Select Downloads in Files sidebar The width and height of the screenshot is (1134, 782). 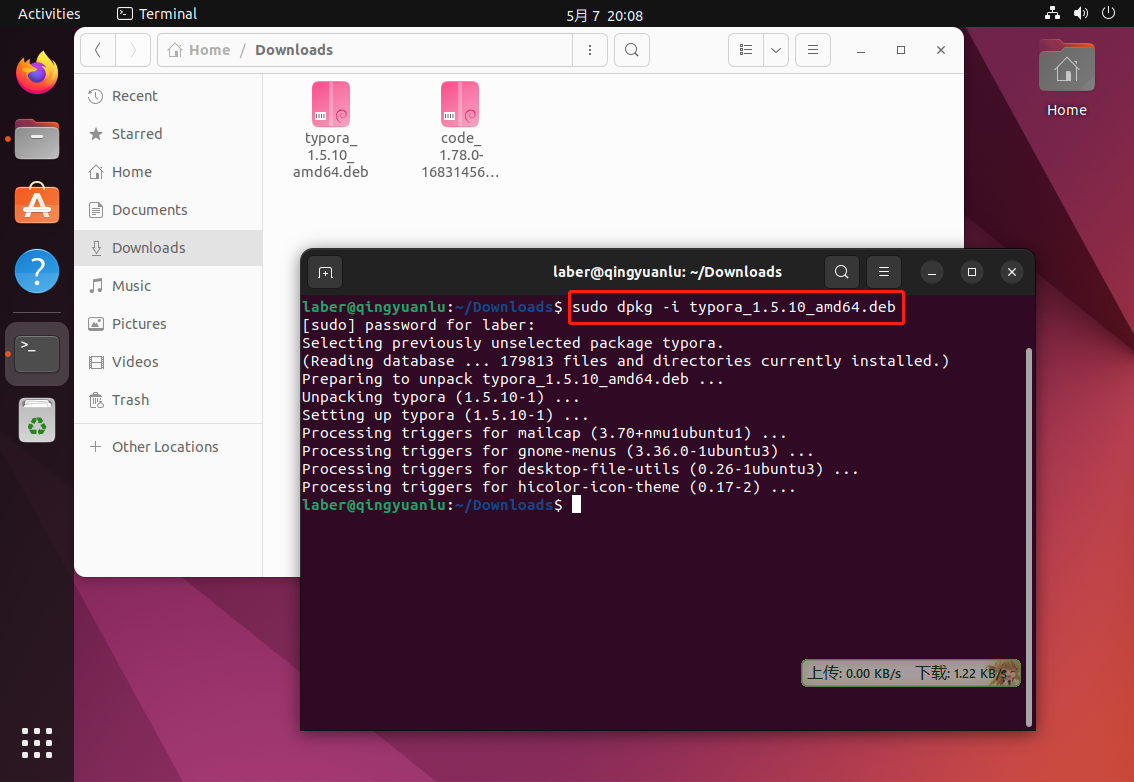[168, 248]
